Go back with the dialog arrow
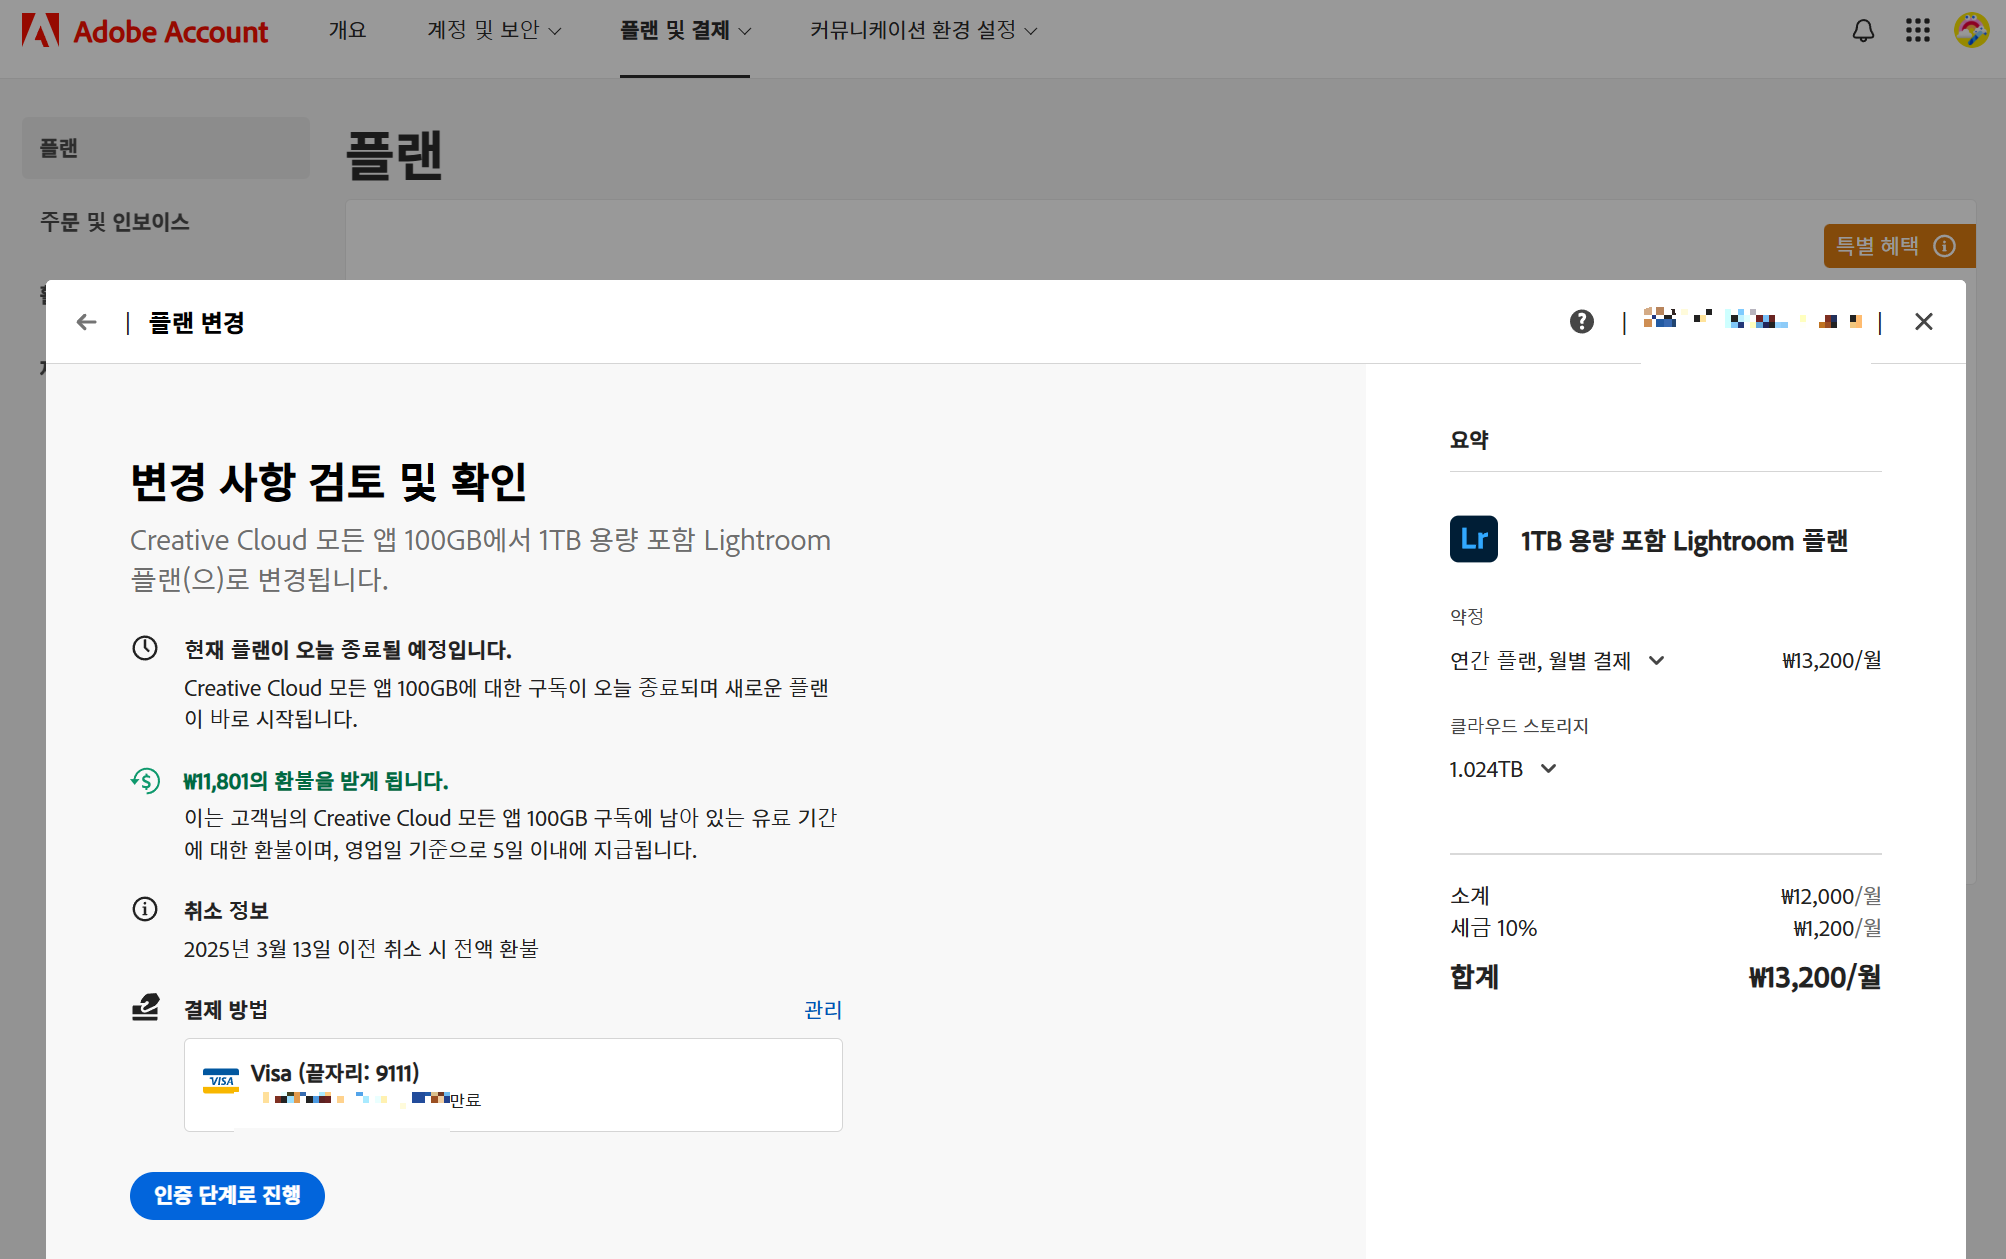 click(x=87, y=322)
